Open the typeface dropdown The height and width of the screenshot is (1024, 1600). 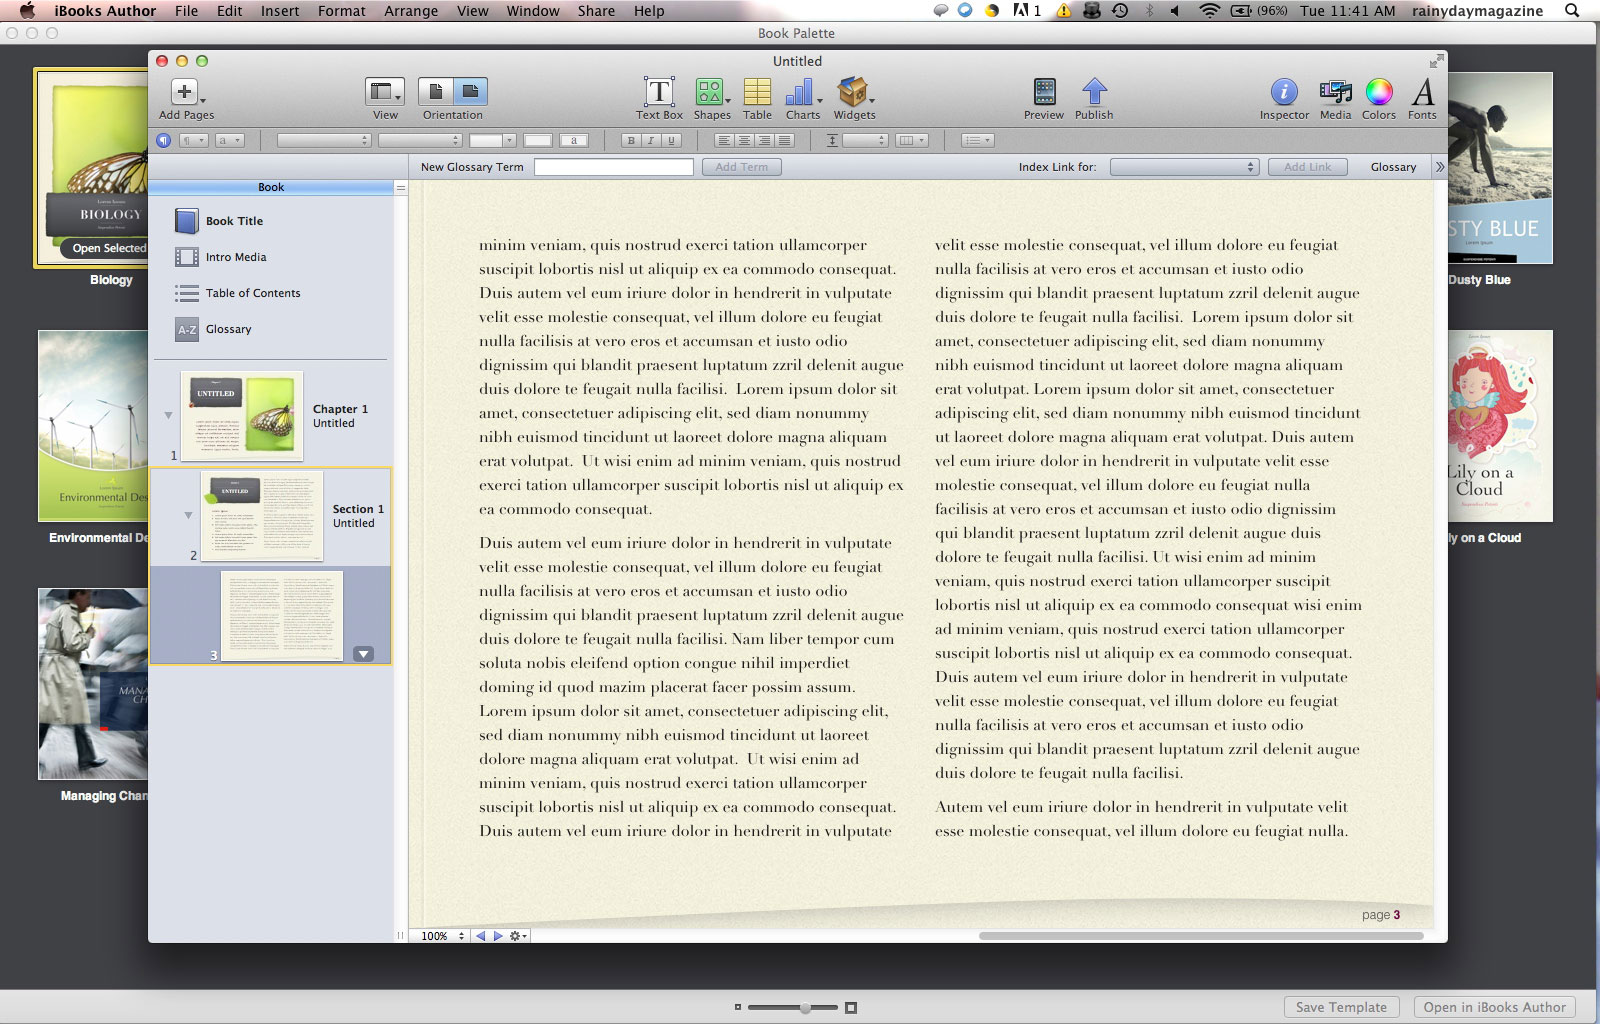coord(420,140)
